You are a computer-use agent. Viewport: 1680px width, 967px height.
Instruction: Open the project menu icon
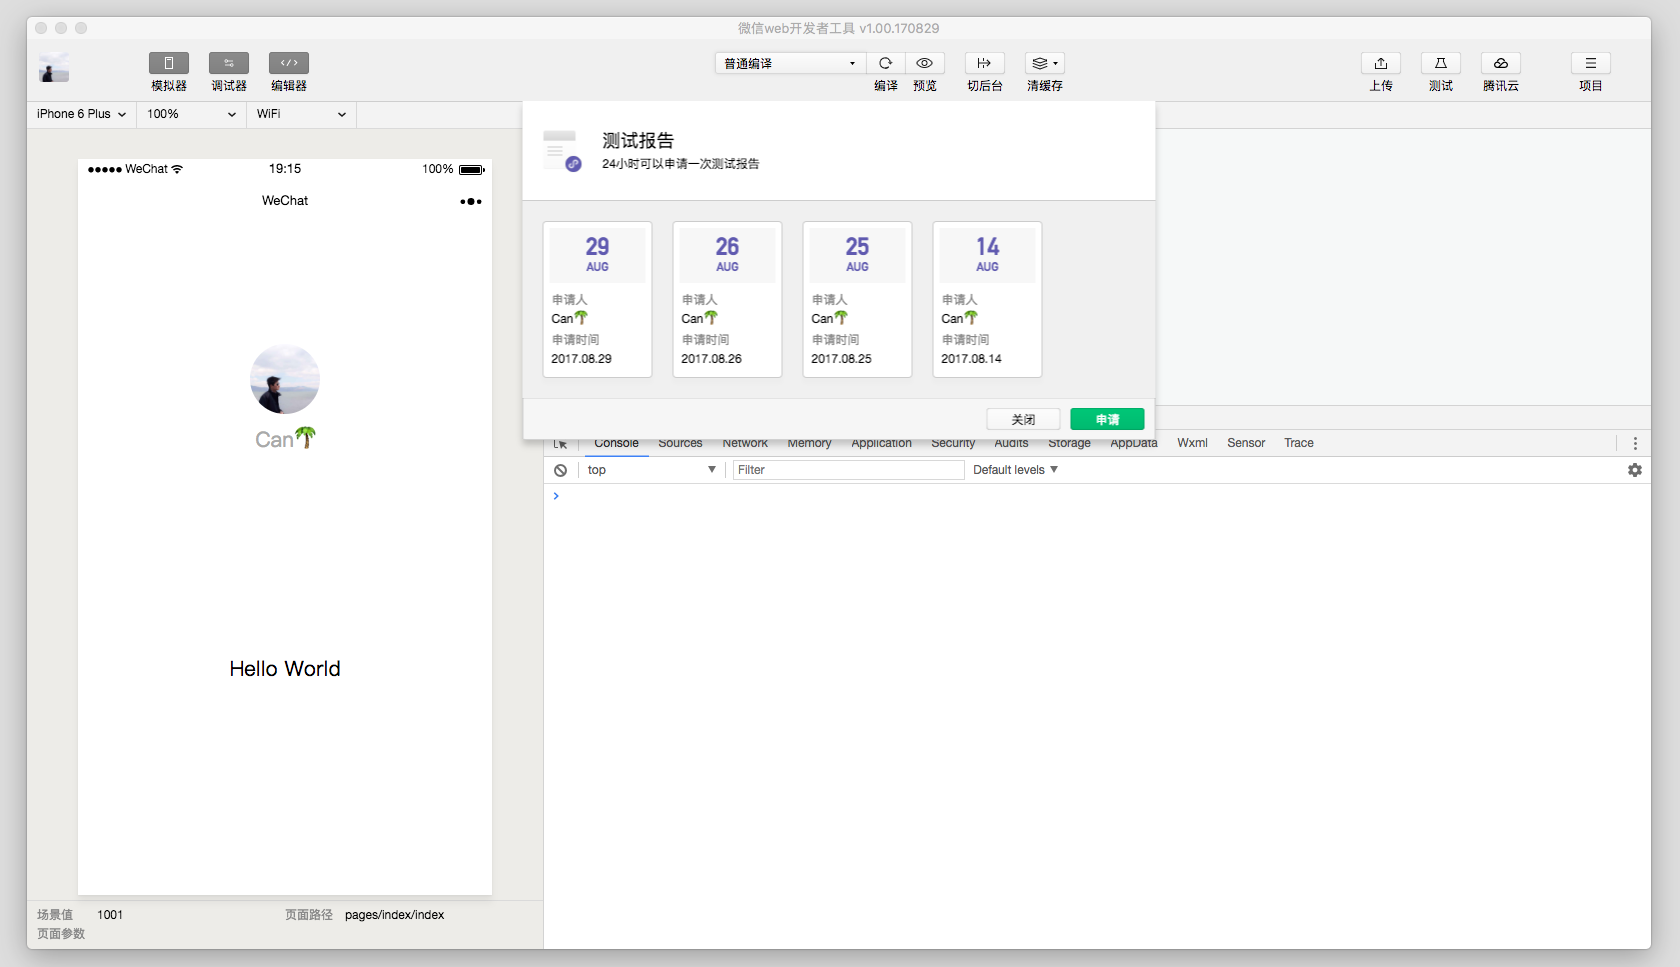(x=1590, y=63)
